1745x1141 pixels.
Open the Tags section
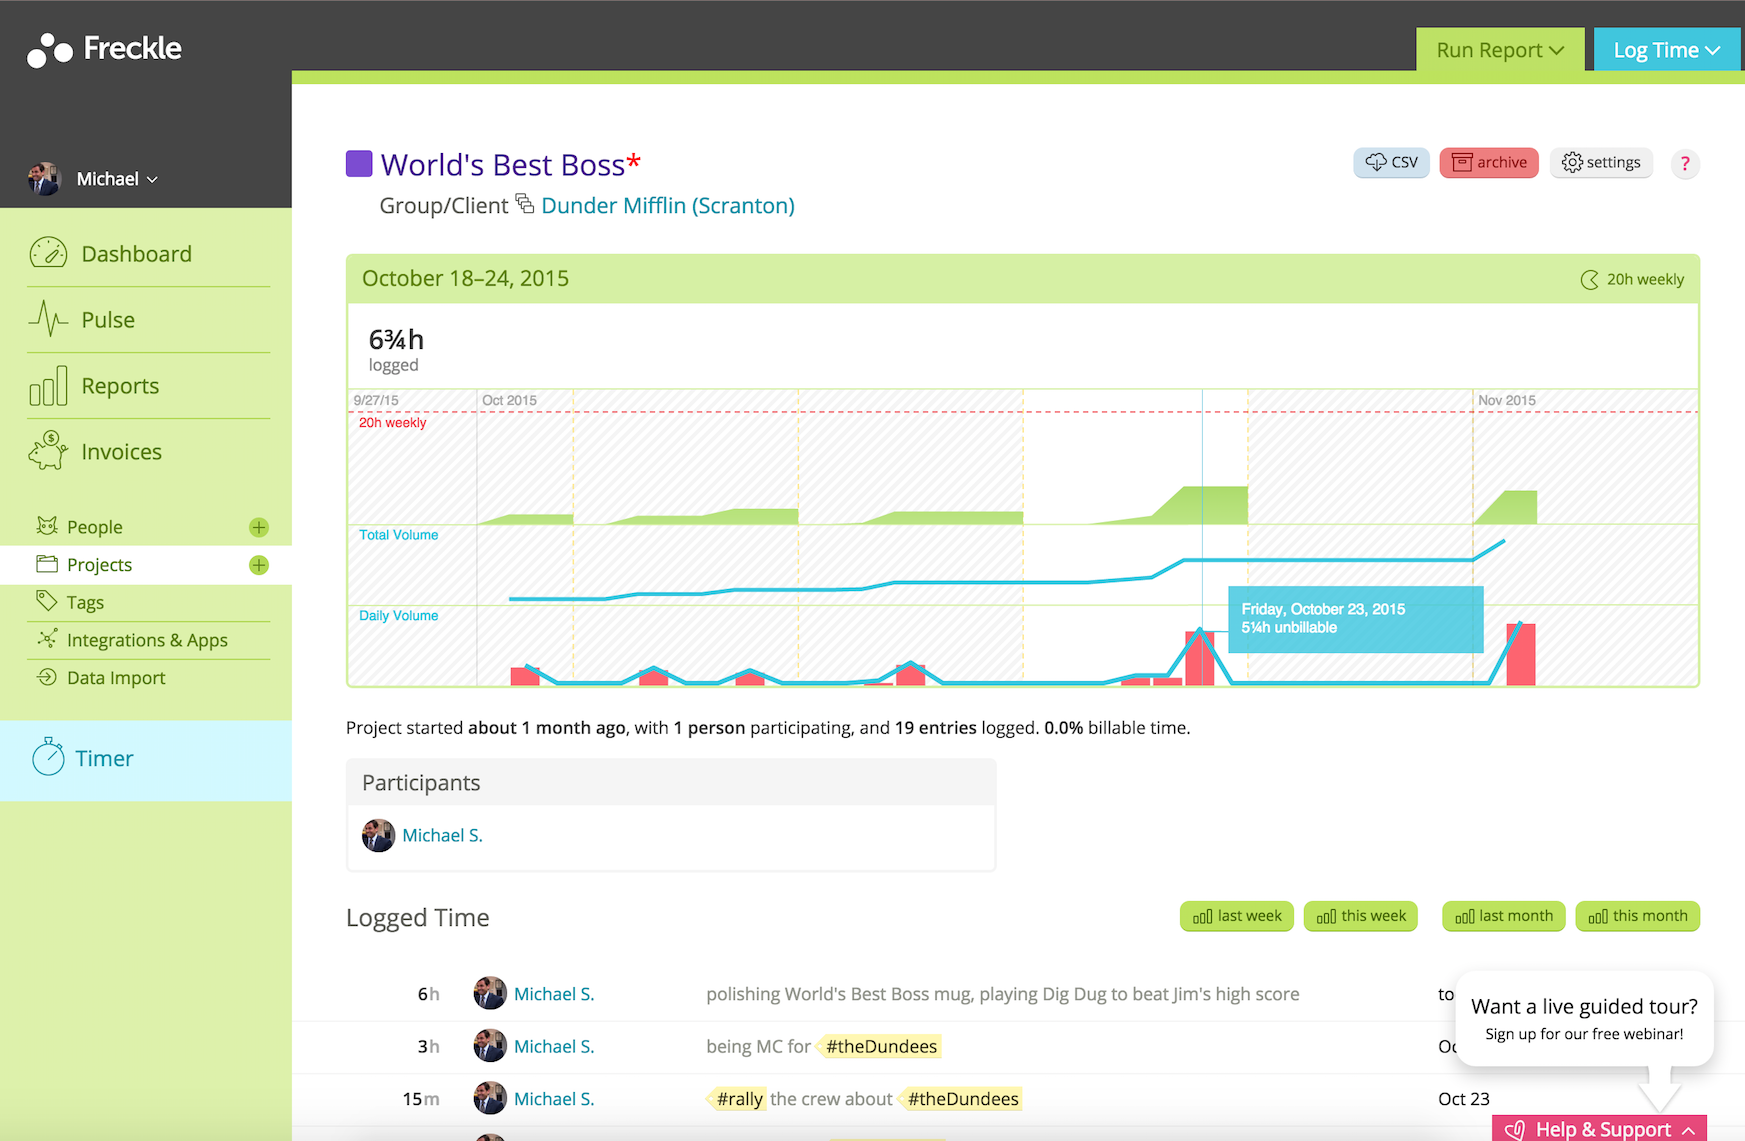pyautogui.click(x=86, y=601)
